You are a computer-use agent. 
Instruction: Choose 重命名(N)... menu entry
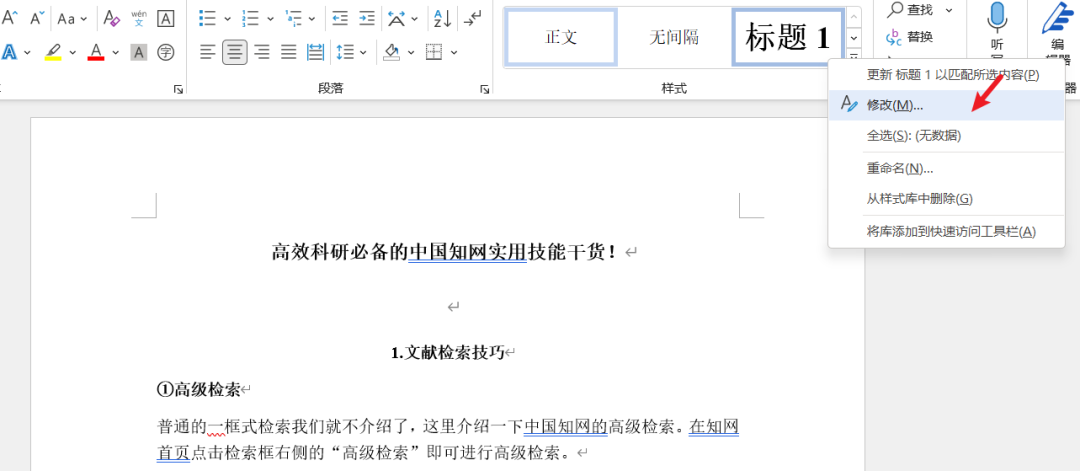click(946, 169)
